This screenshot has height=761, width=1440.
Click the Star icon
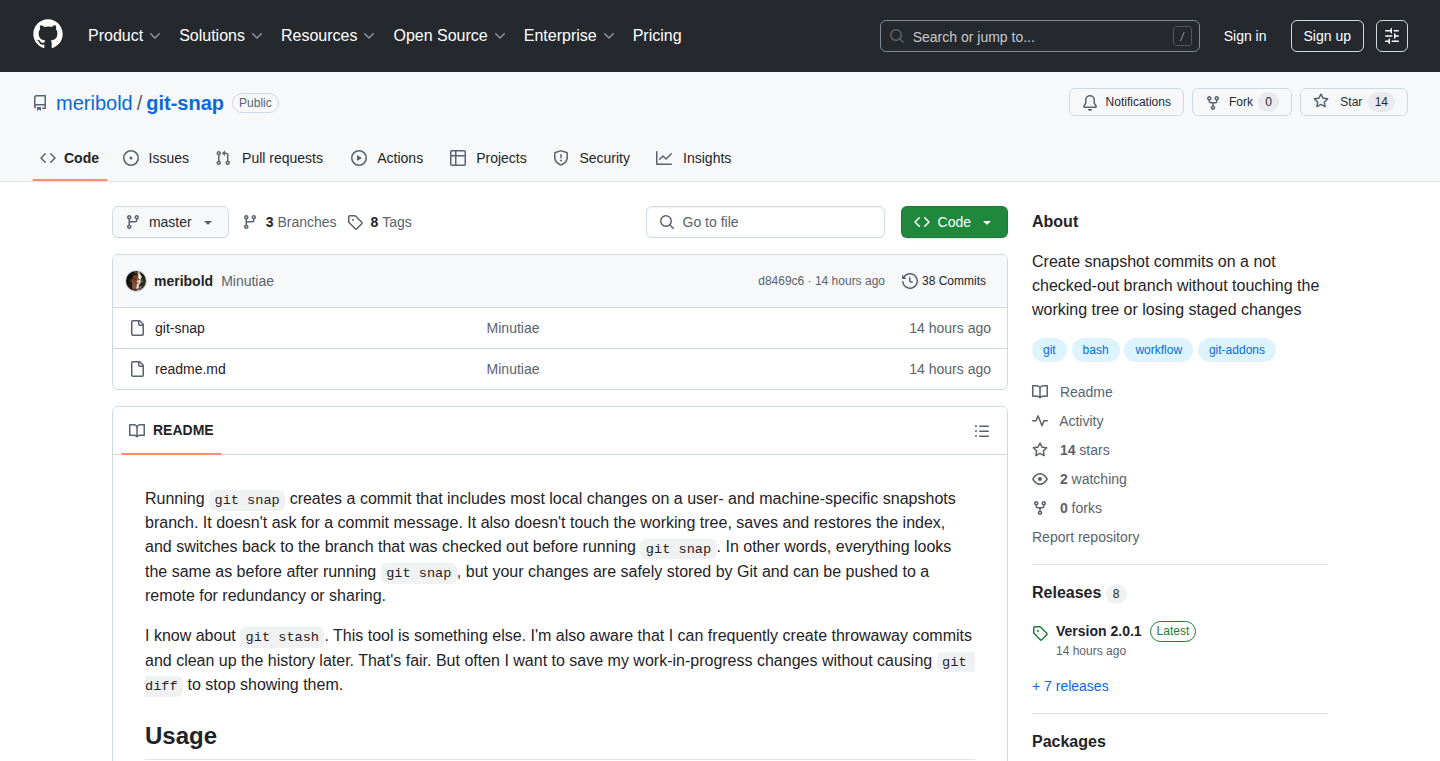pos(1321,102)
